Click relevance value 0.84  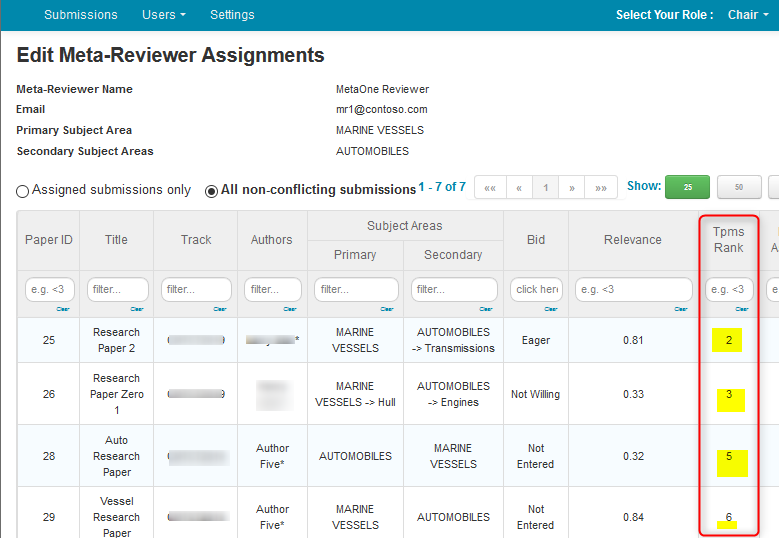(633, 517)
